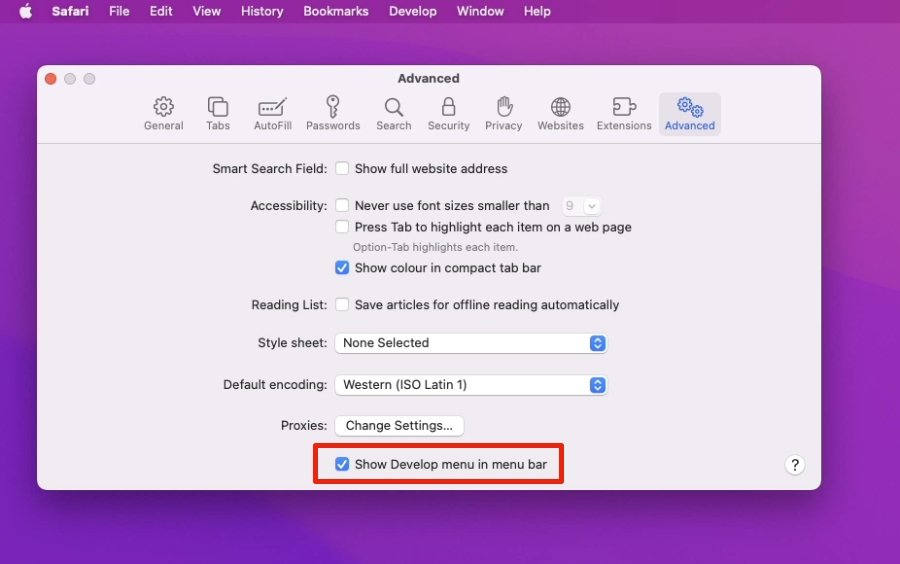Click the Style sheet label
This screenshot has width=900, height=564.
pos(292,343)
